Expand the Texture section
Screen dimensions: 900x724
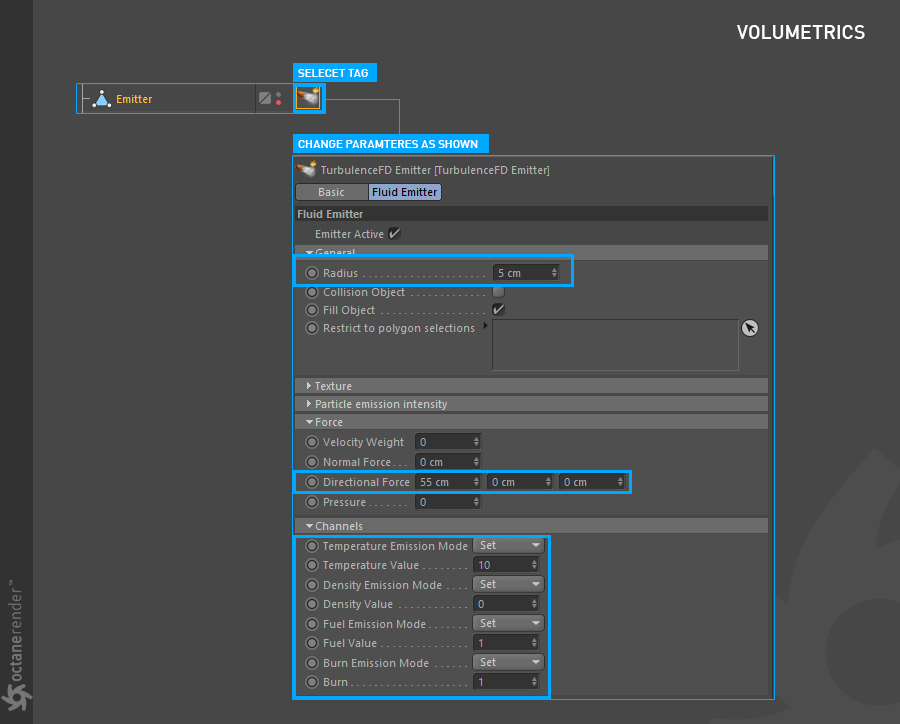pyautogui.click(x=309, y=385)
